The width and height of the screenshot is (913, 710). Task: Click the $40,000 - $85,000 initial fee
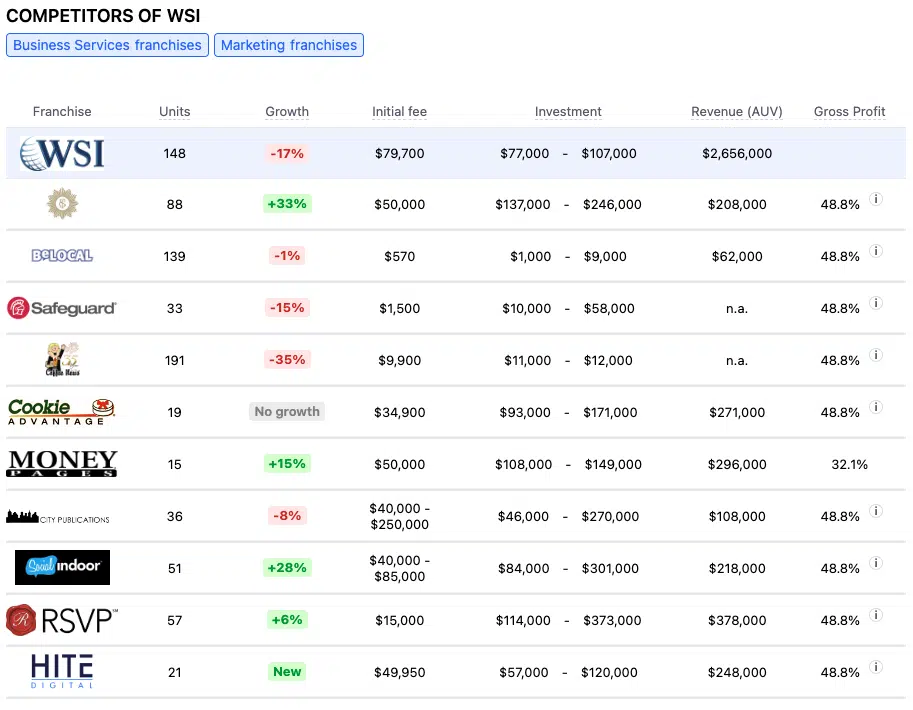(x=399, y=568)
